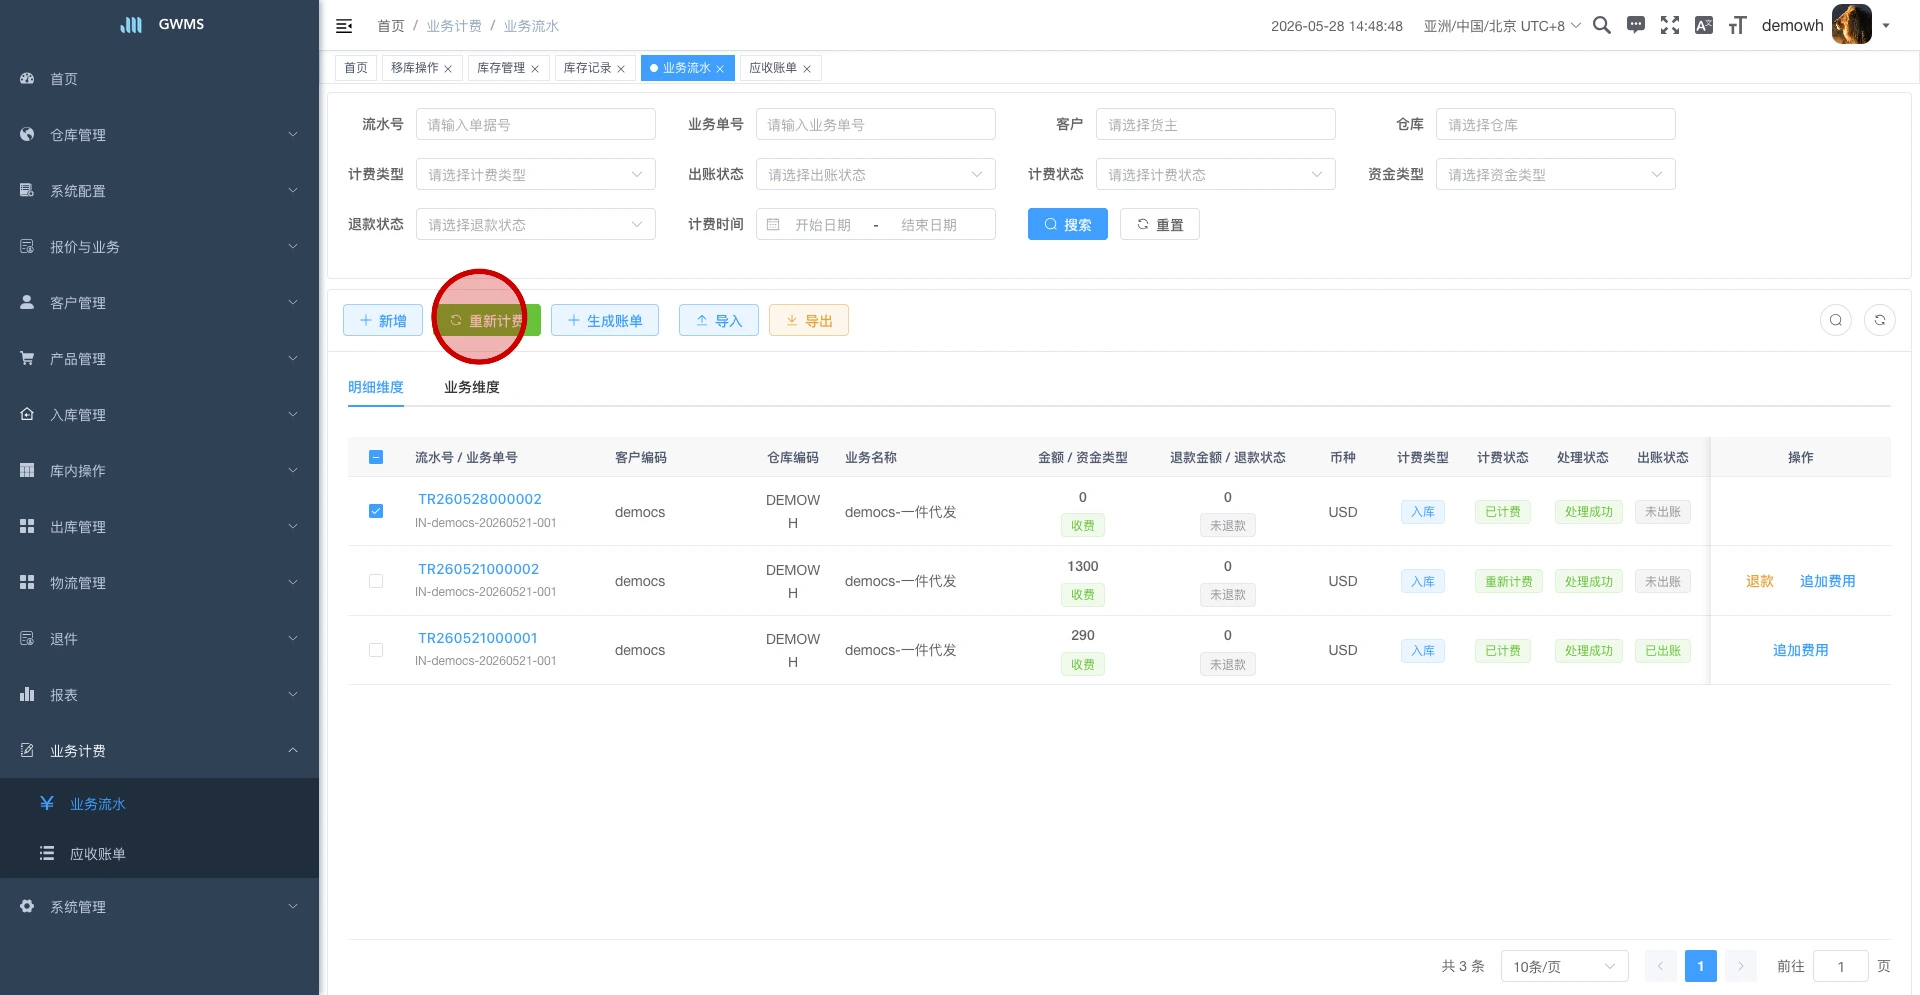This screenshot has width=1920, height=995.
Task: Expand the 报价与业务 sidebar menu
Action: (x=159, y=247)
